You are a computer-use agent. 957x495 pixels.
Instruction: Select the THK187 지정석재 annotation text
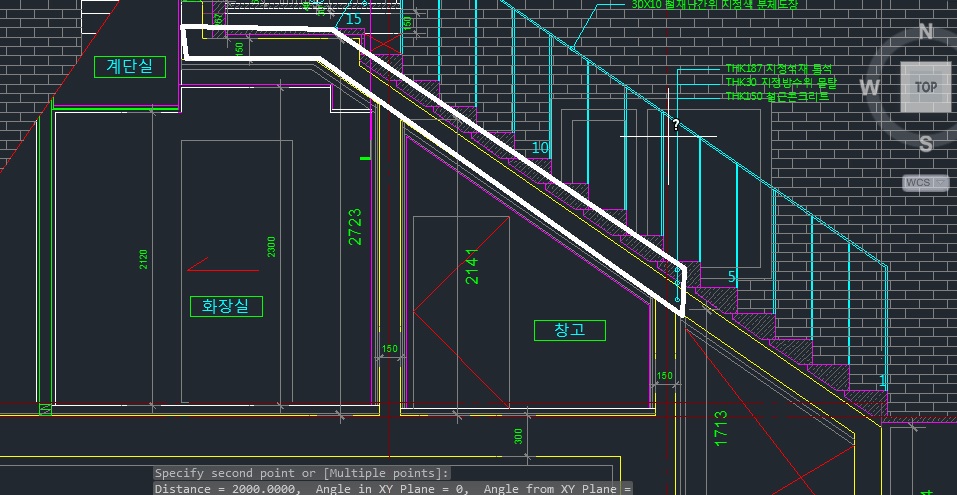pyautogui.click(x=777, y=70)
